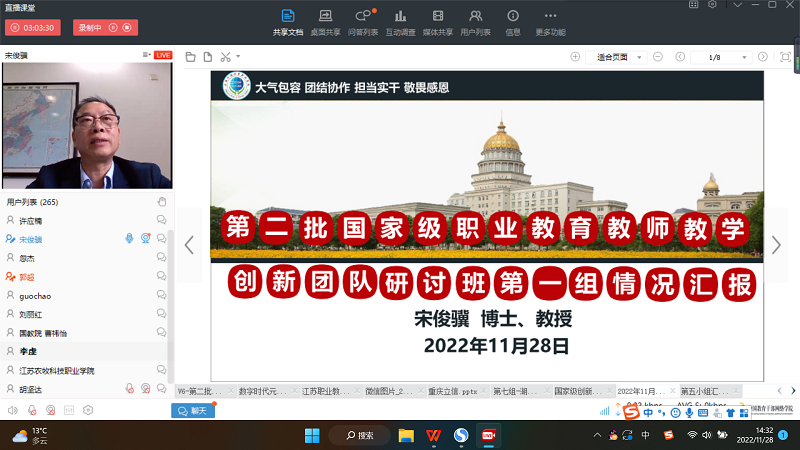Go to previous page using circle arrow
This screenshot has height=450, width=800.
(x=680, y=57)
